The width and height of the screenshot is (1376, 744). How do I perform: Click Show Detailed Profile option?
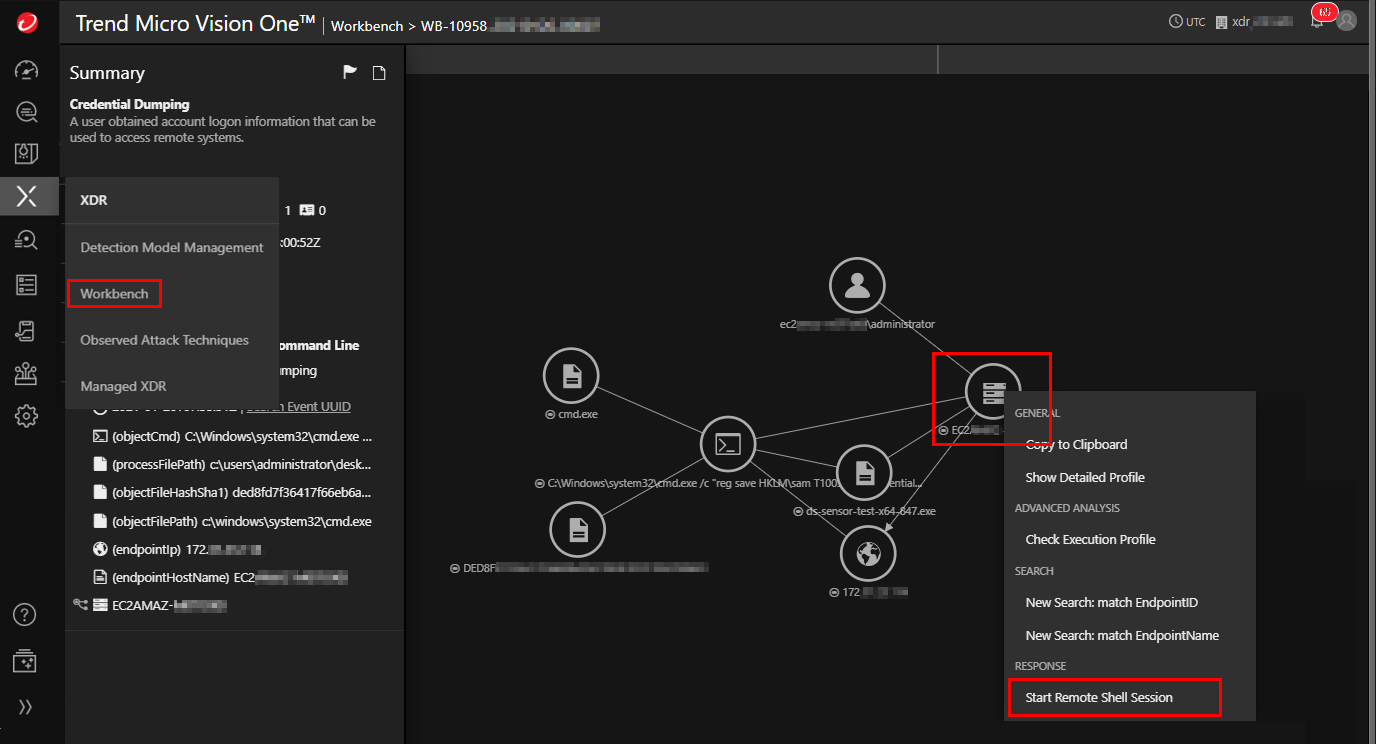pyautogui.click(x=1085, y=477)
